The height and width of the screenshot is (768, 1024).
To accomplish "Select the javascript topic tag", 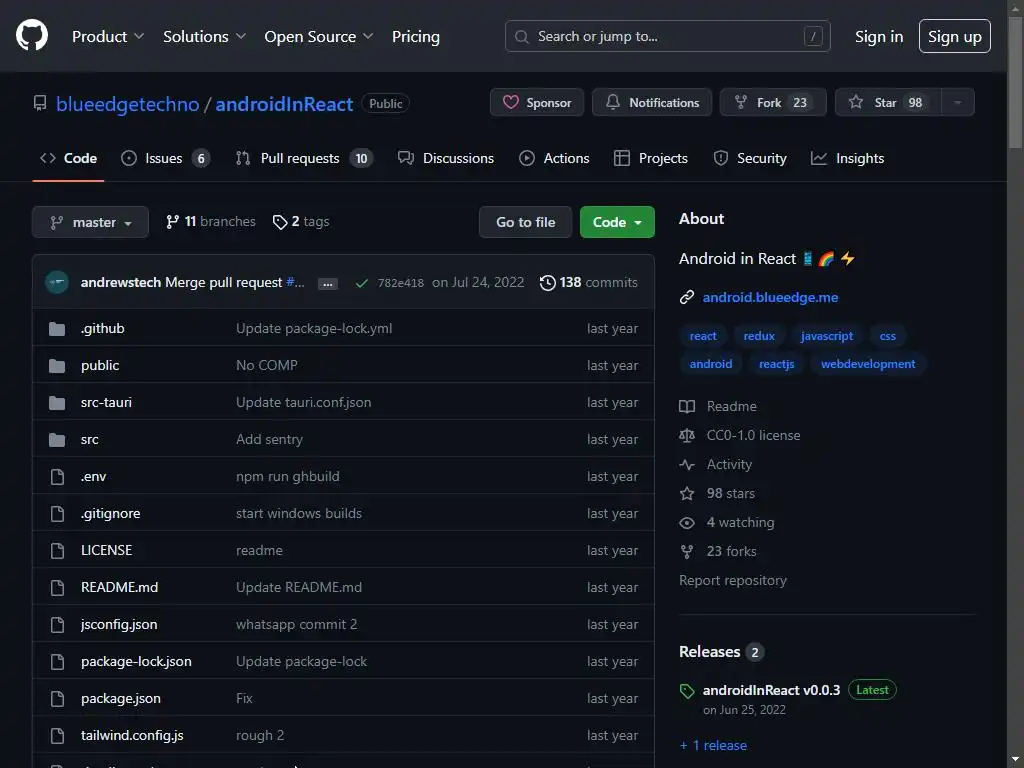I will click(x=827, y=336).
